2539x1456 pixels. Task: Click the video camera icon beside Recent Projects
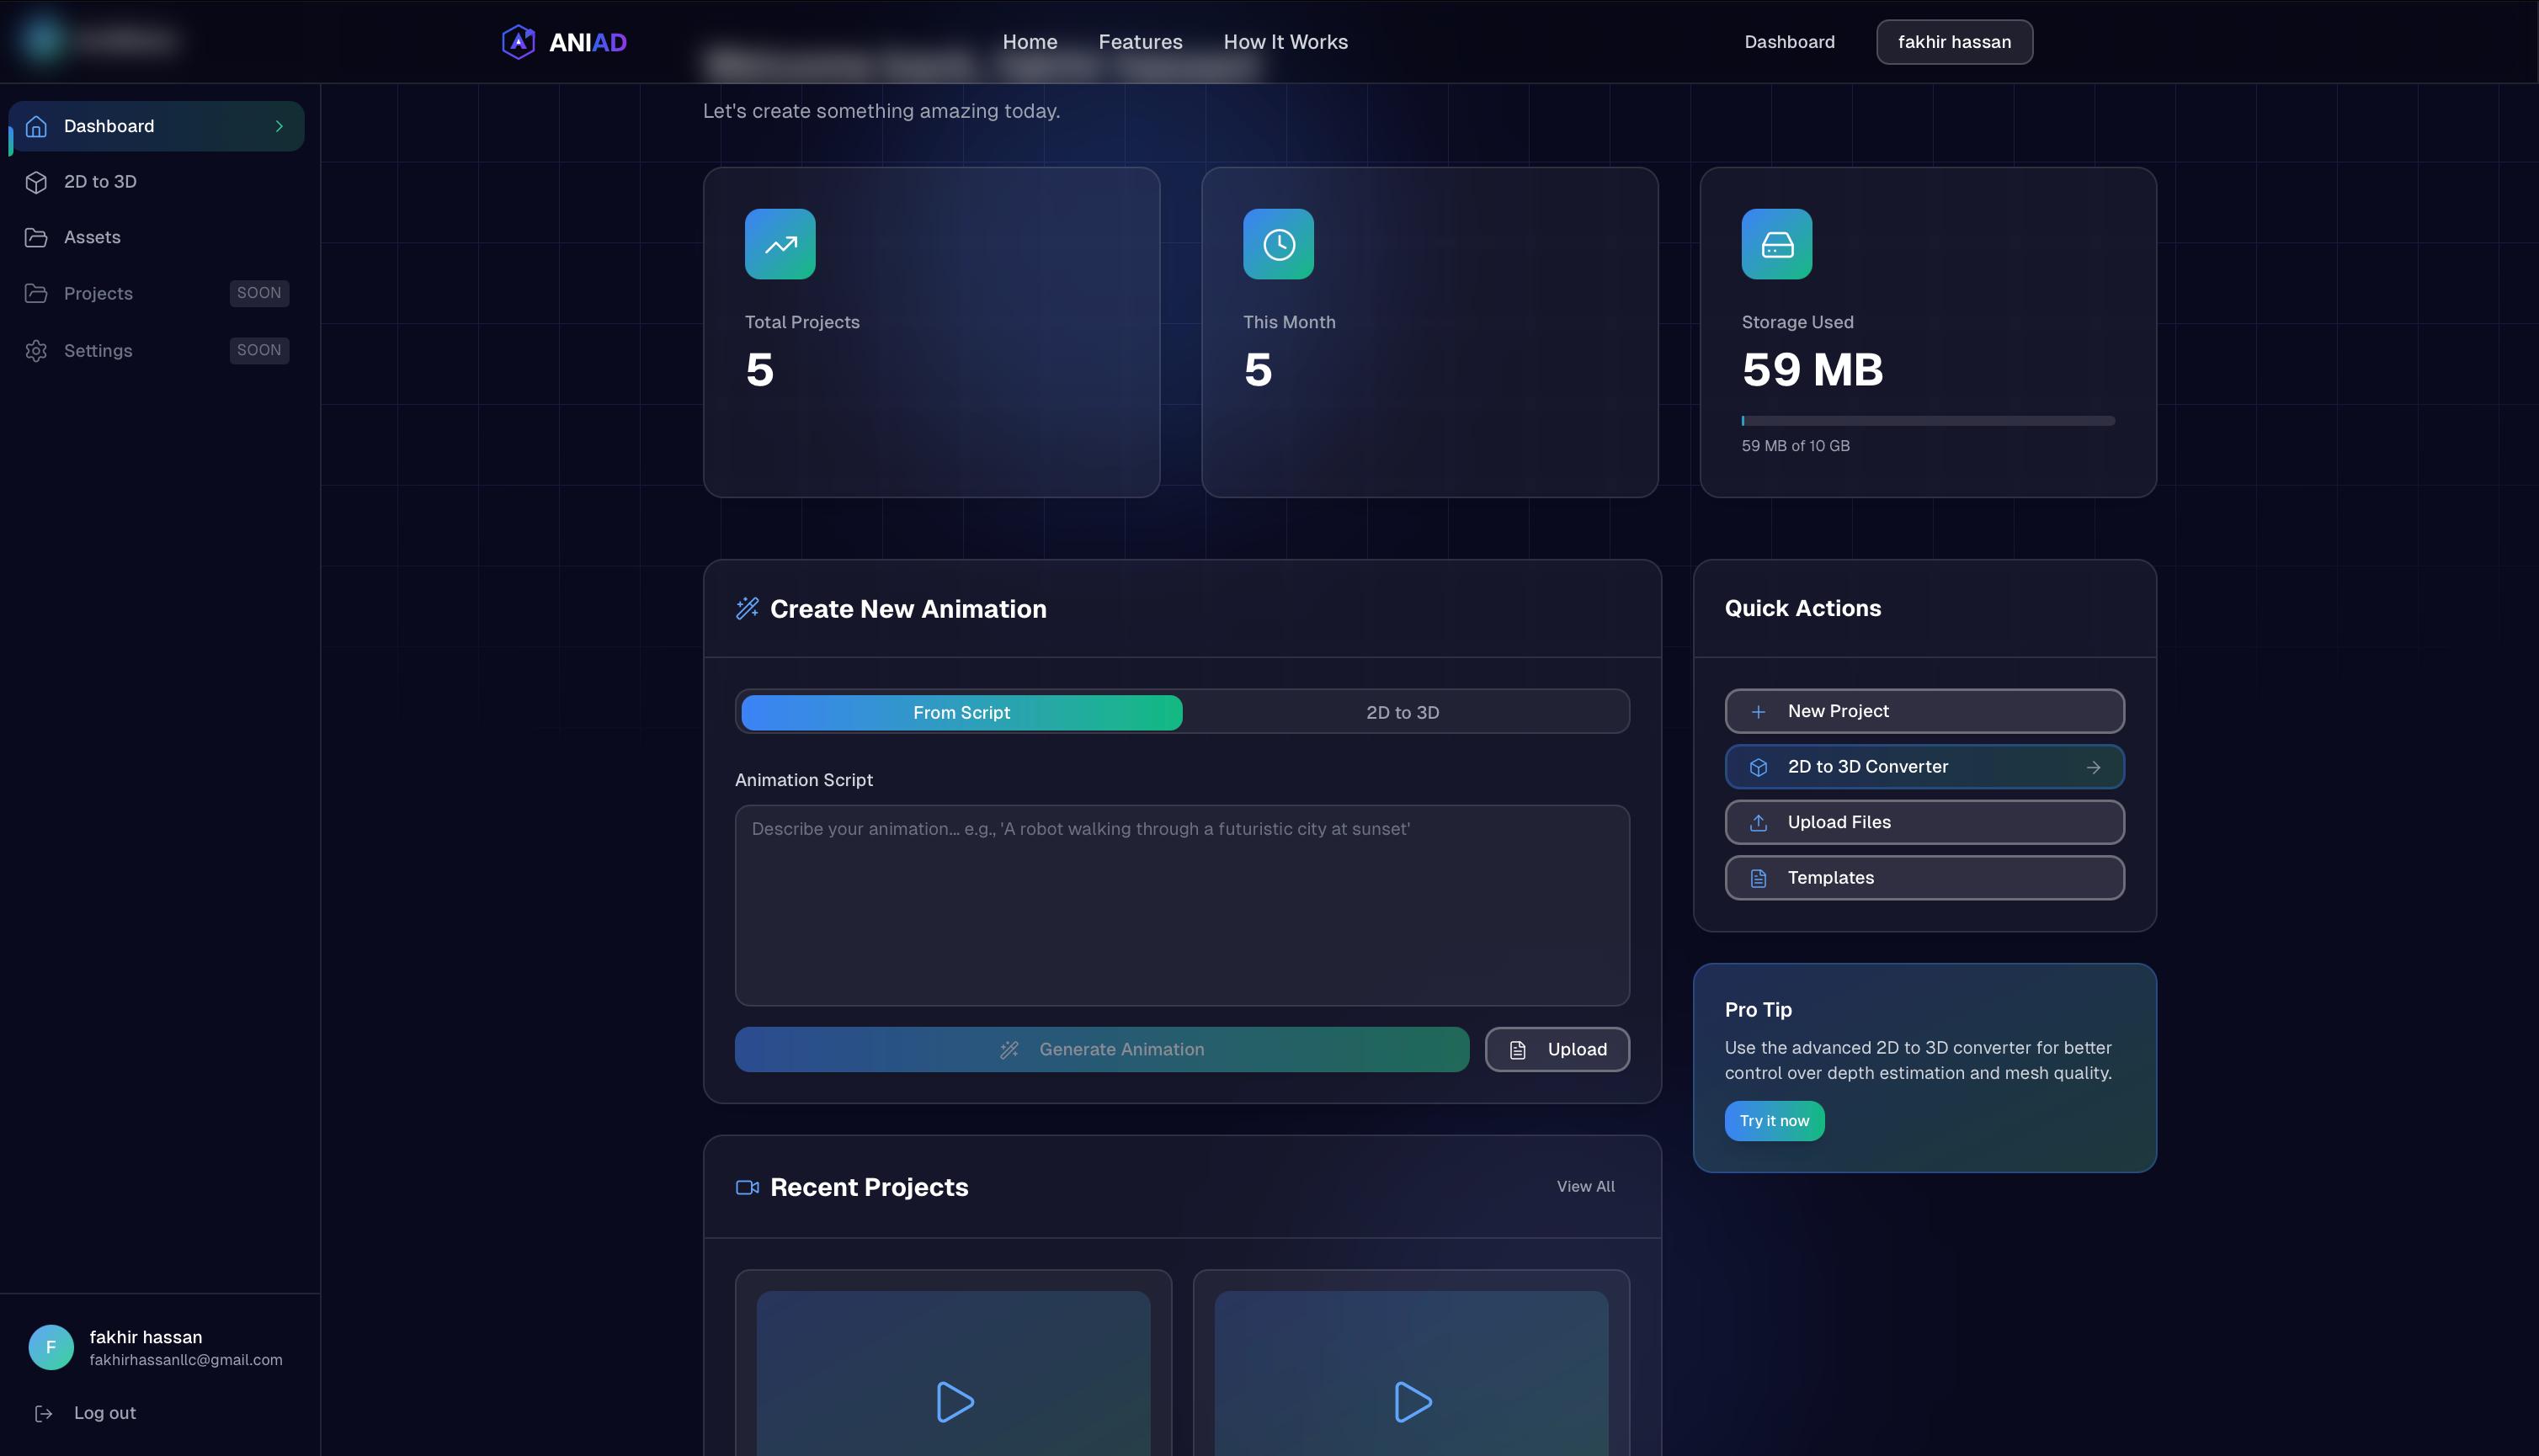click(747, 1187)
